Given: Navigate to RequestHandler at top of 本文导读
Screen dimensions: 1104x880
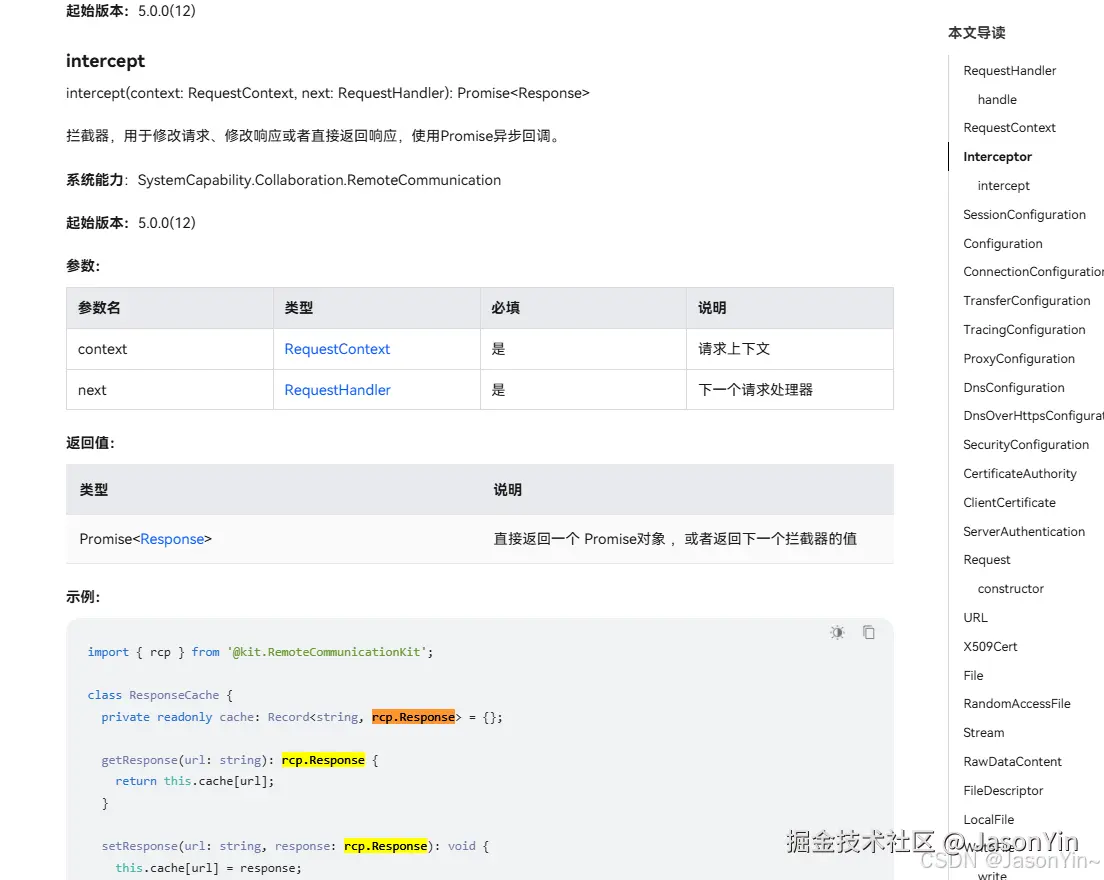Looking at the screenshot, I should (1010, 70).
